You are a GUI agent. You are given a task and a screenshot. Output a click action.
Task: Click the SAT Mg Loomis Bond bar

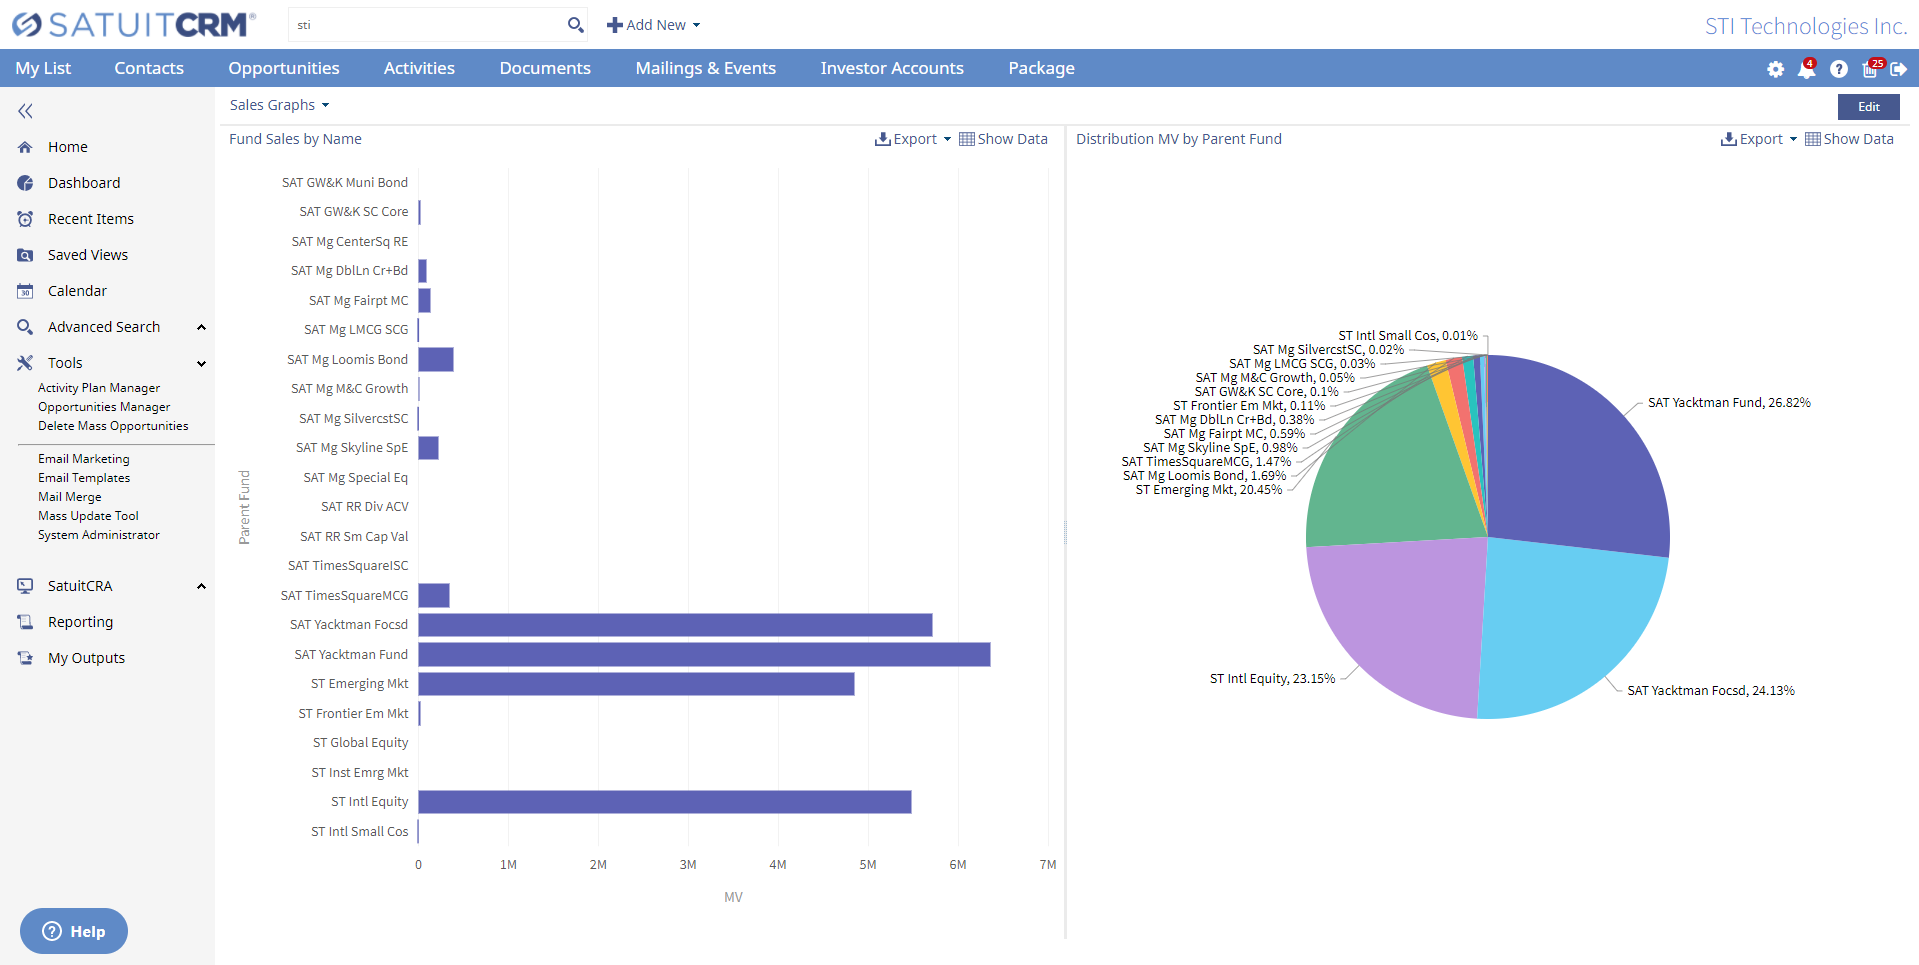[436, 360]
